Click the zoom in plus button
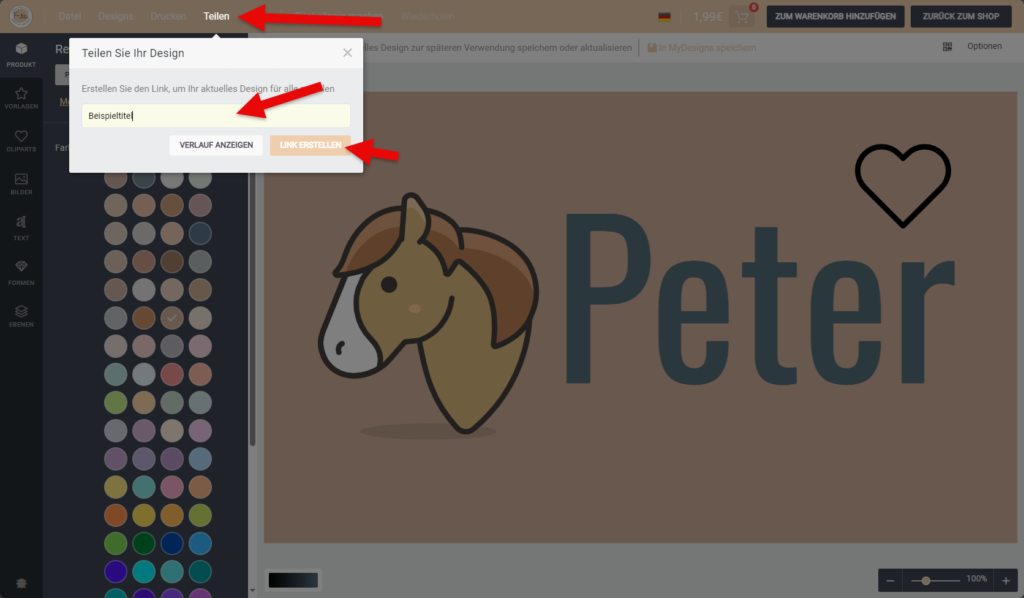 click(x=1006, y=580)
